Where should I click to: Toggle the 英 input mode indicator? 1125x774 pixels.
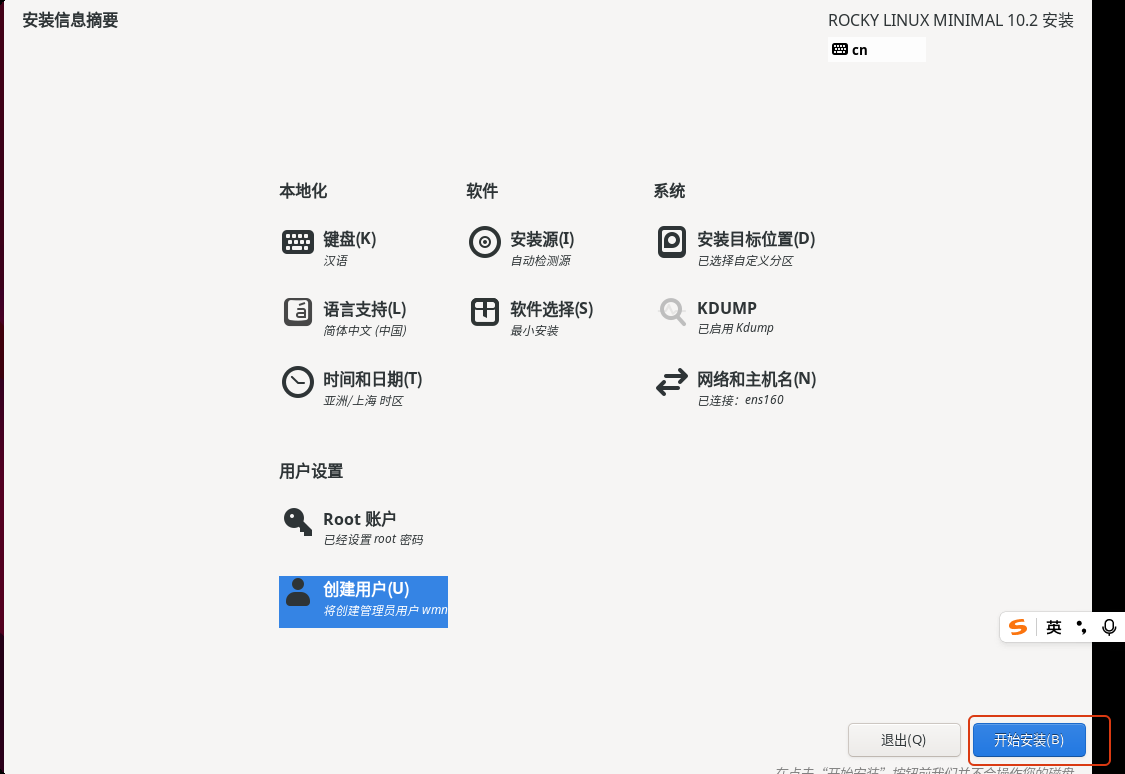coord(1054,628)
